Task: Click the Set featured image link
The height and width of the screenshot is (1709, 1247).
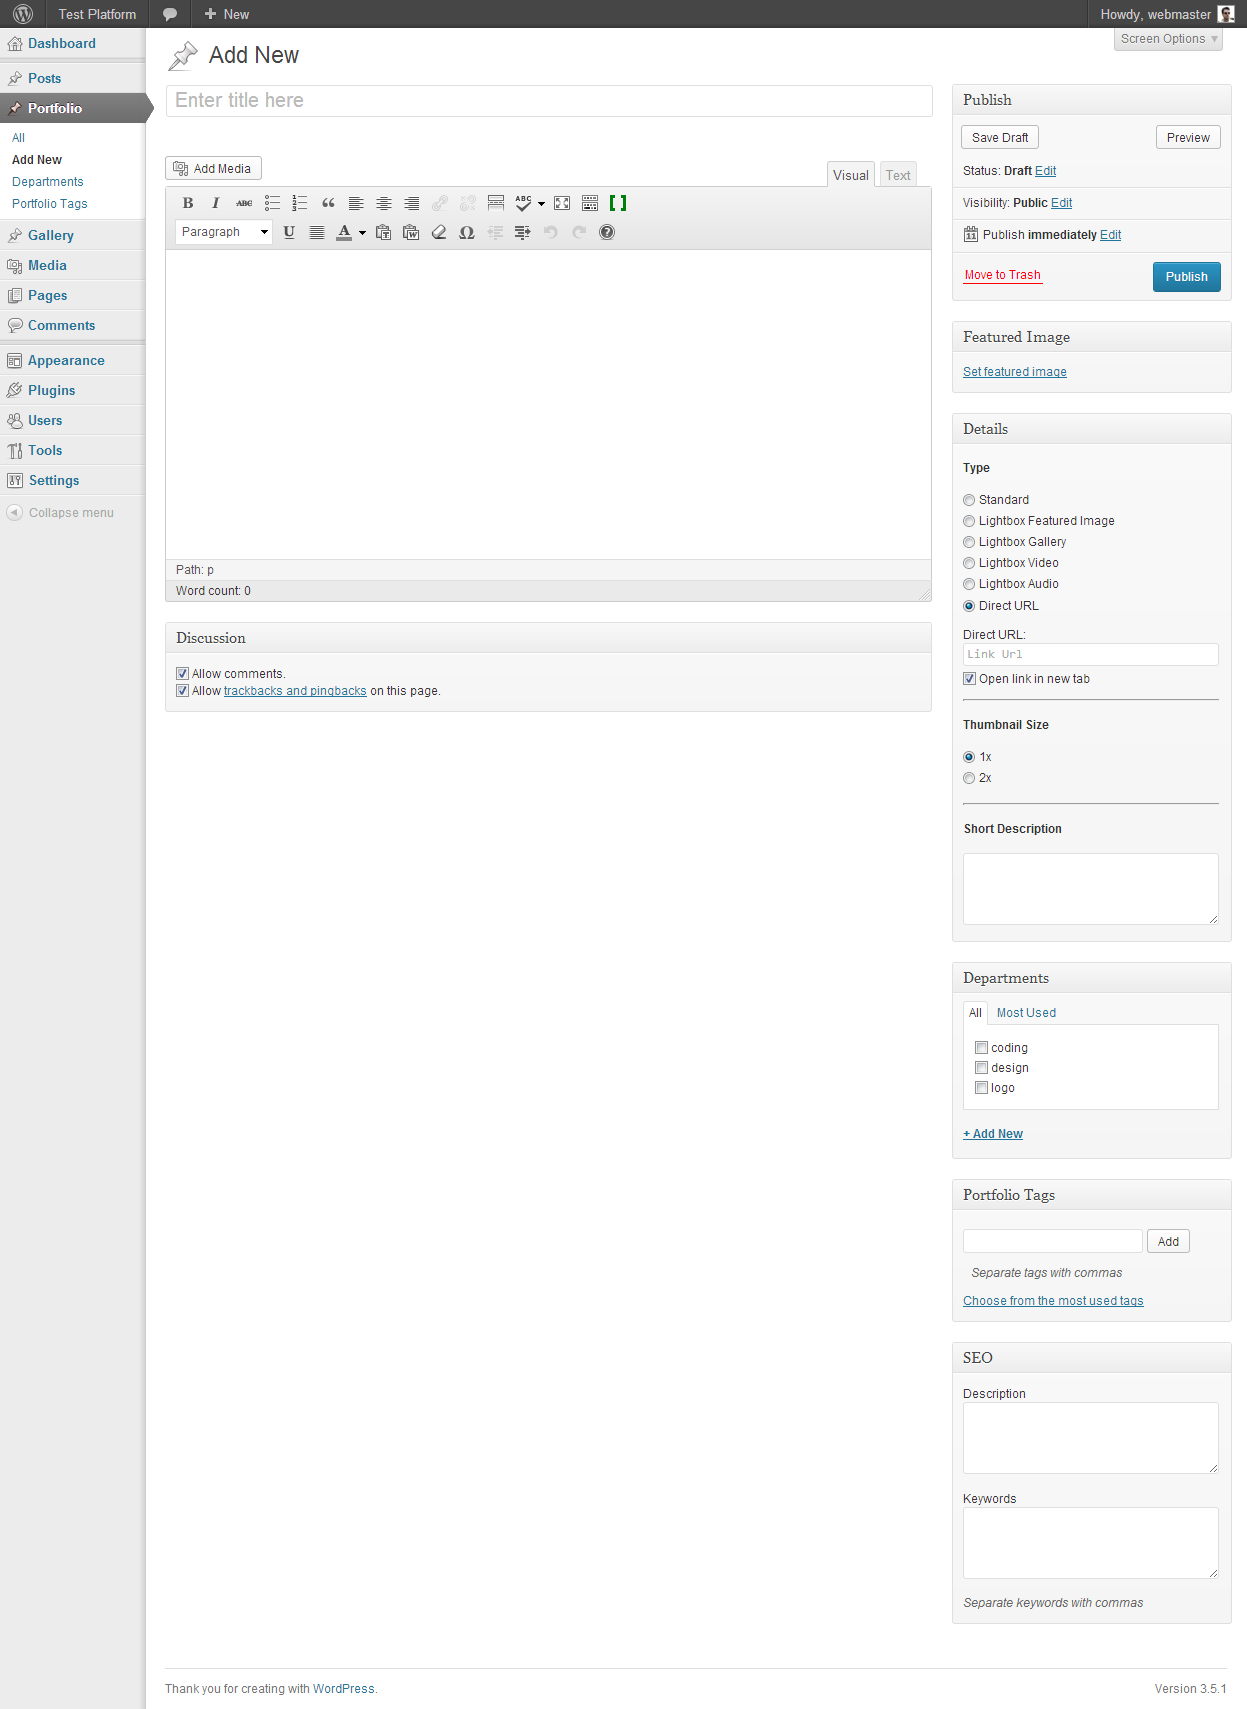Action: pos(1014,372)
